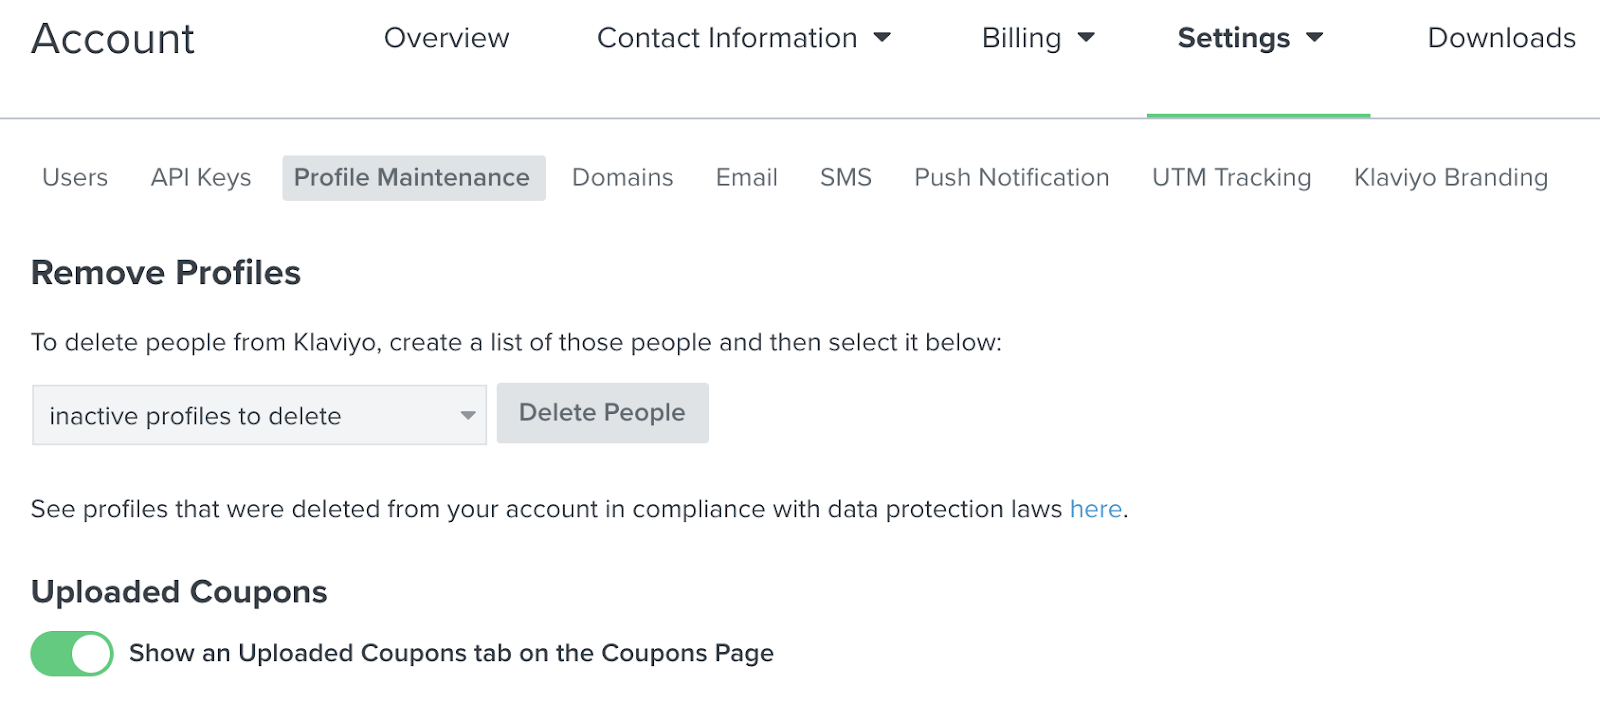Screen dimensions: 1600x703
Task: View the Email settings tab
Action: pyautogui.click(x=746, y=178)
